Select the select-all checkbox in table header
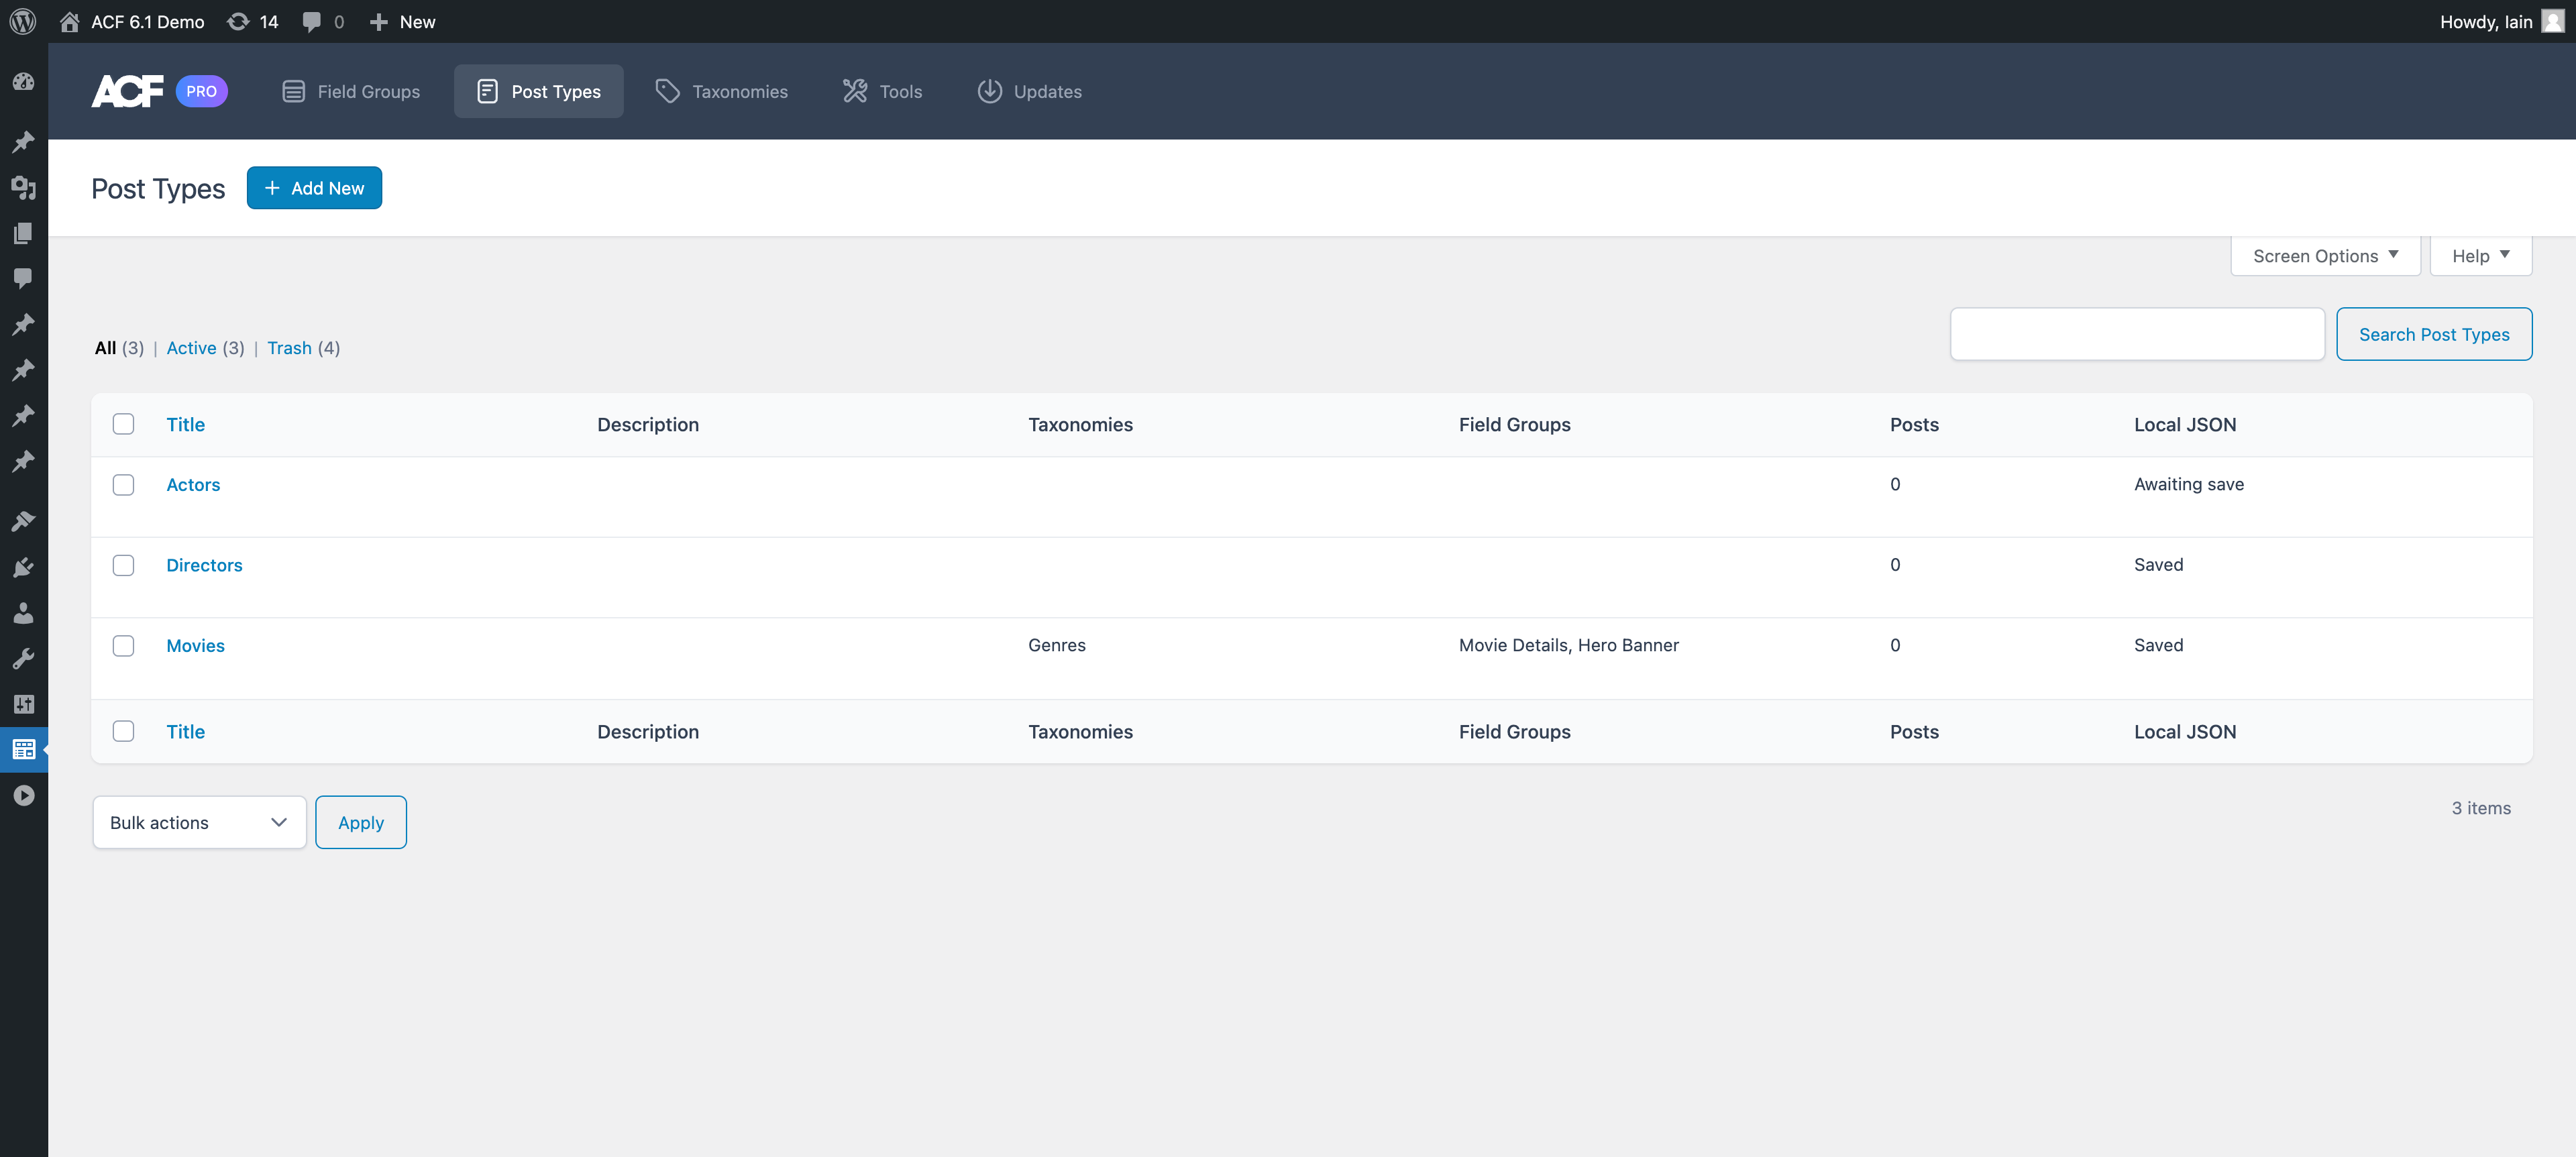Screen dimensions: 2576x1157 click(x=123, y=424)
